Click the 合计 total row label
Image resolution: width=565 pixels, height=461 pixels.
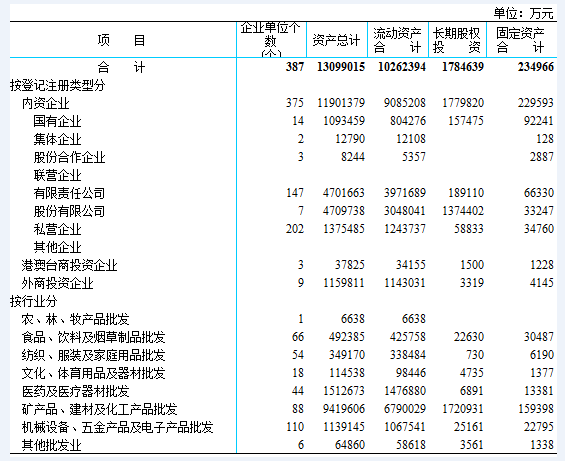point(121,67)
